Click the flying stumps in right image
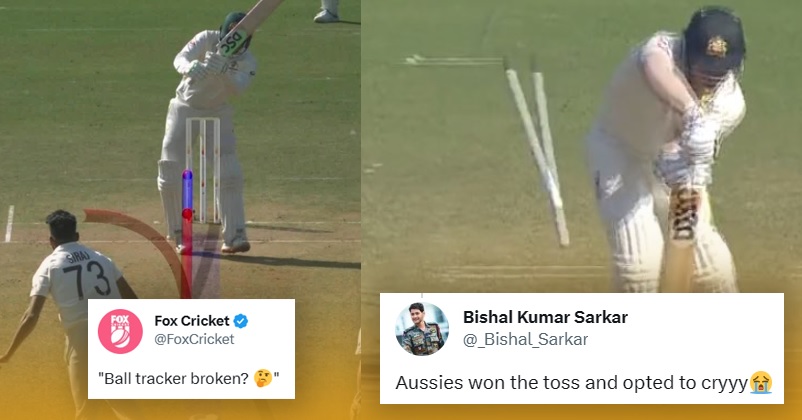This screenshot has width=802, height=420. (x=537, y=152)
